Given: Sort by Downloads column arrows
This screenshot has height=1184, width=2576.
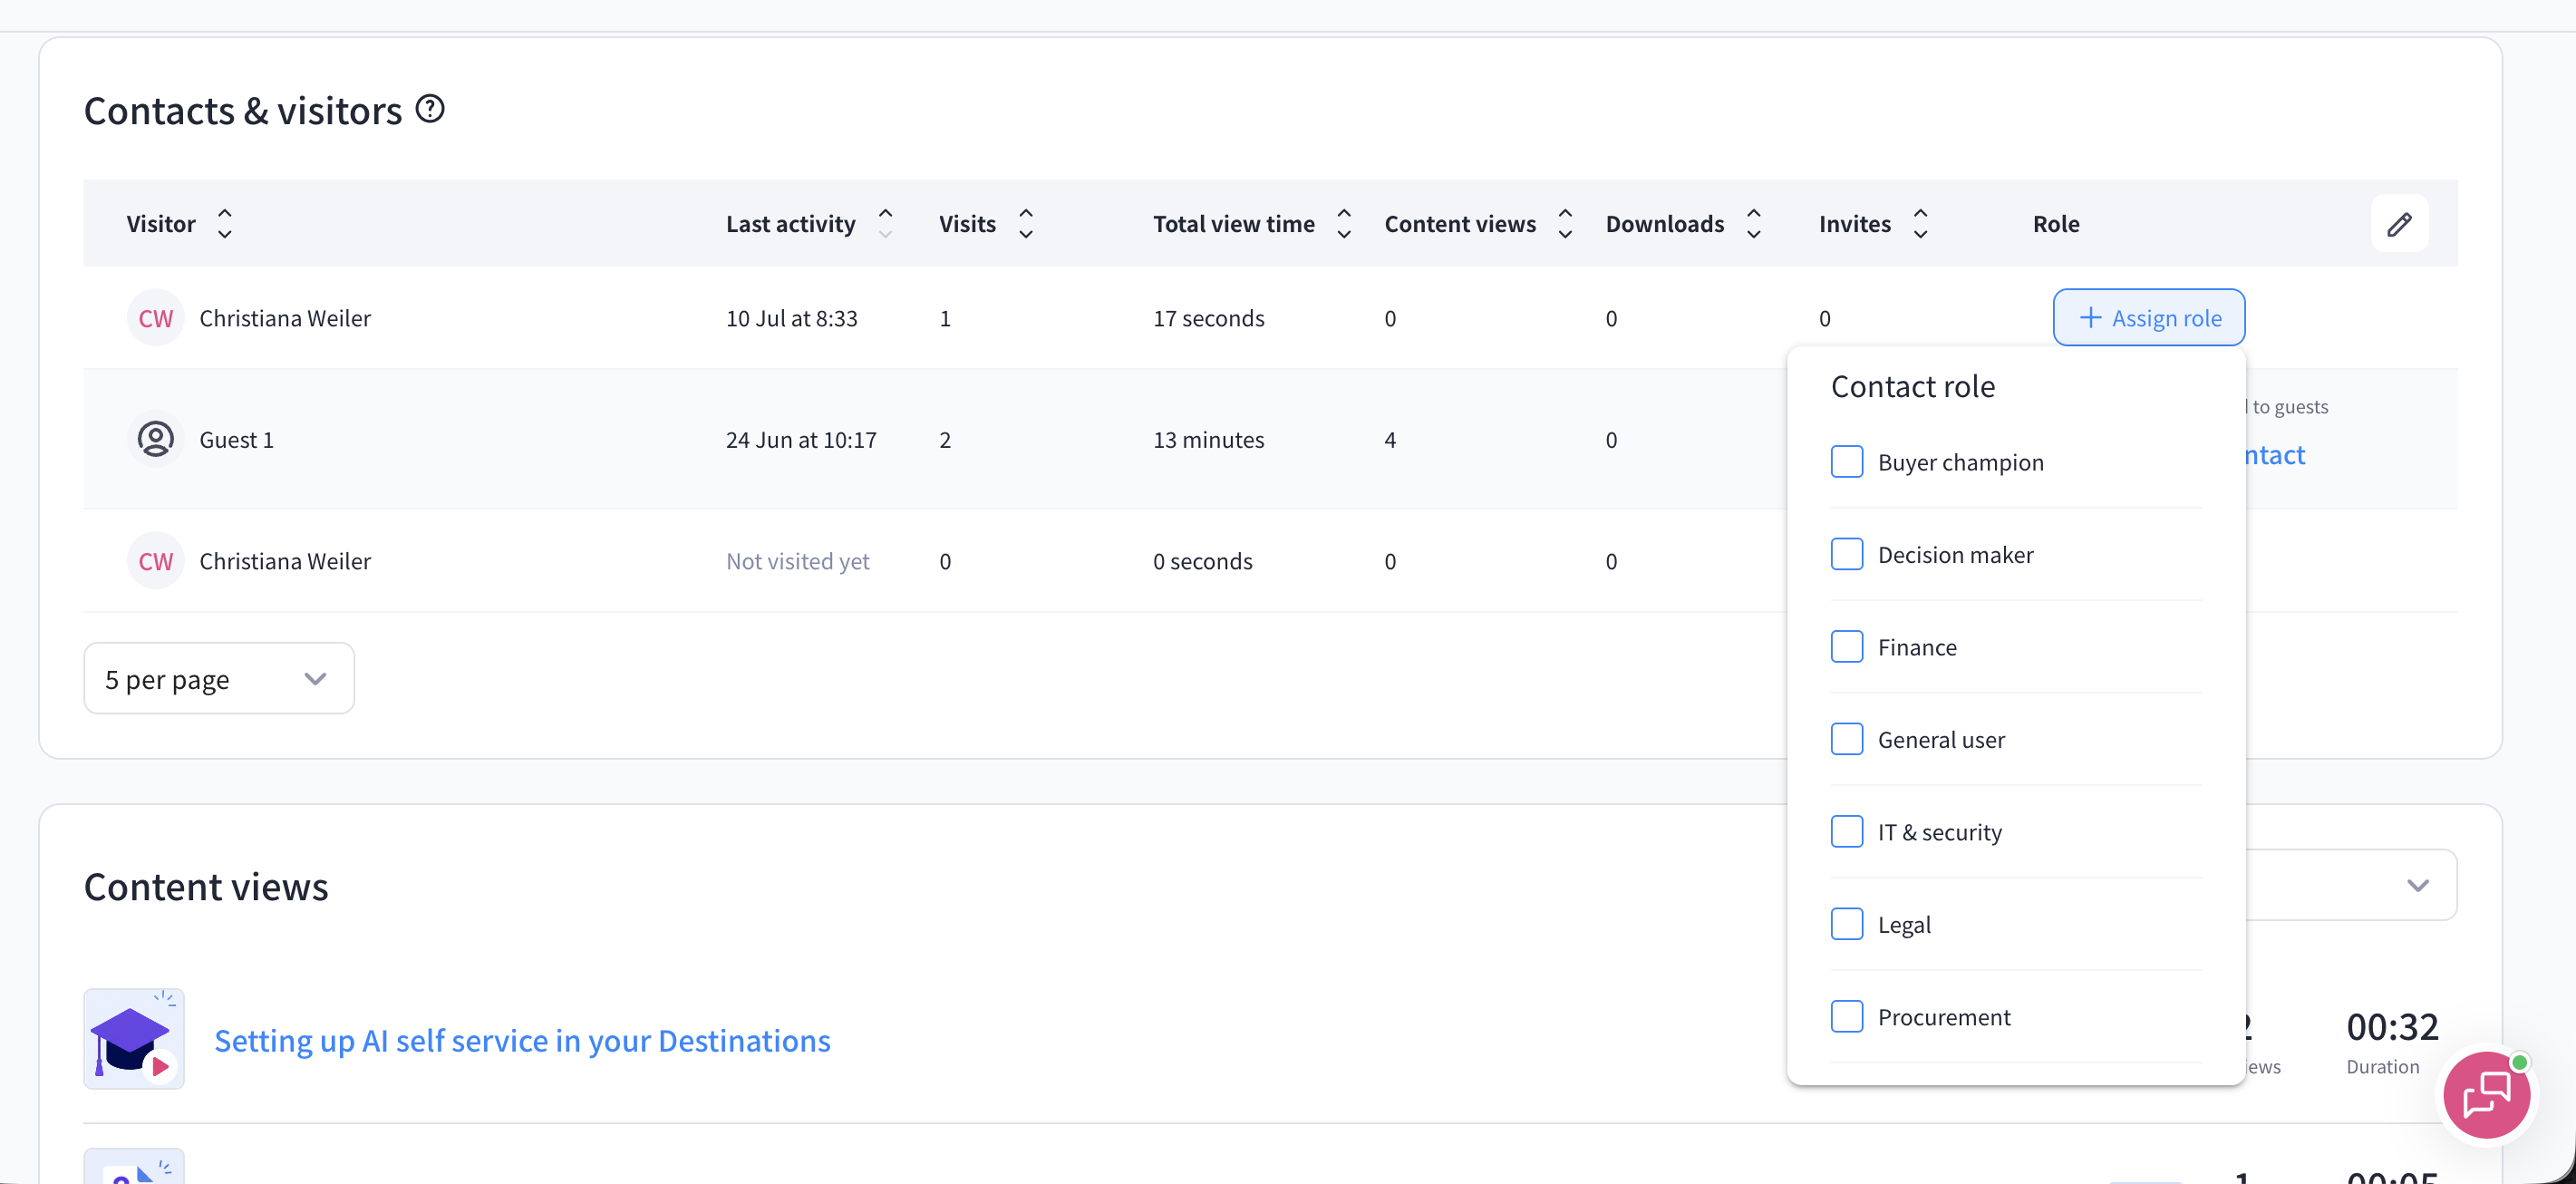Looking at the screenshot, I should [1754, 224].
